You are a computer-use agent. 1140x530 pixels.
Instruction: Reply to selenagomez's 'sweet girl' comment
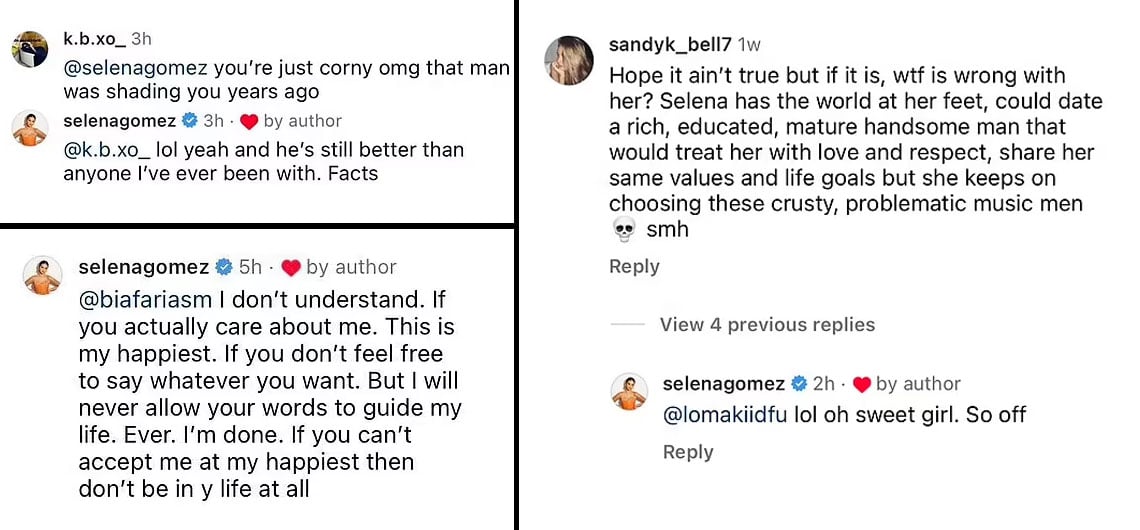688,452
